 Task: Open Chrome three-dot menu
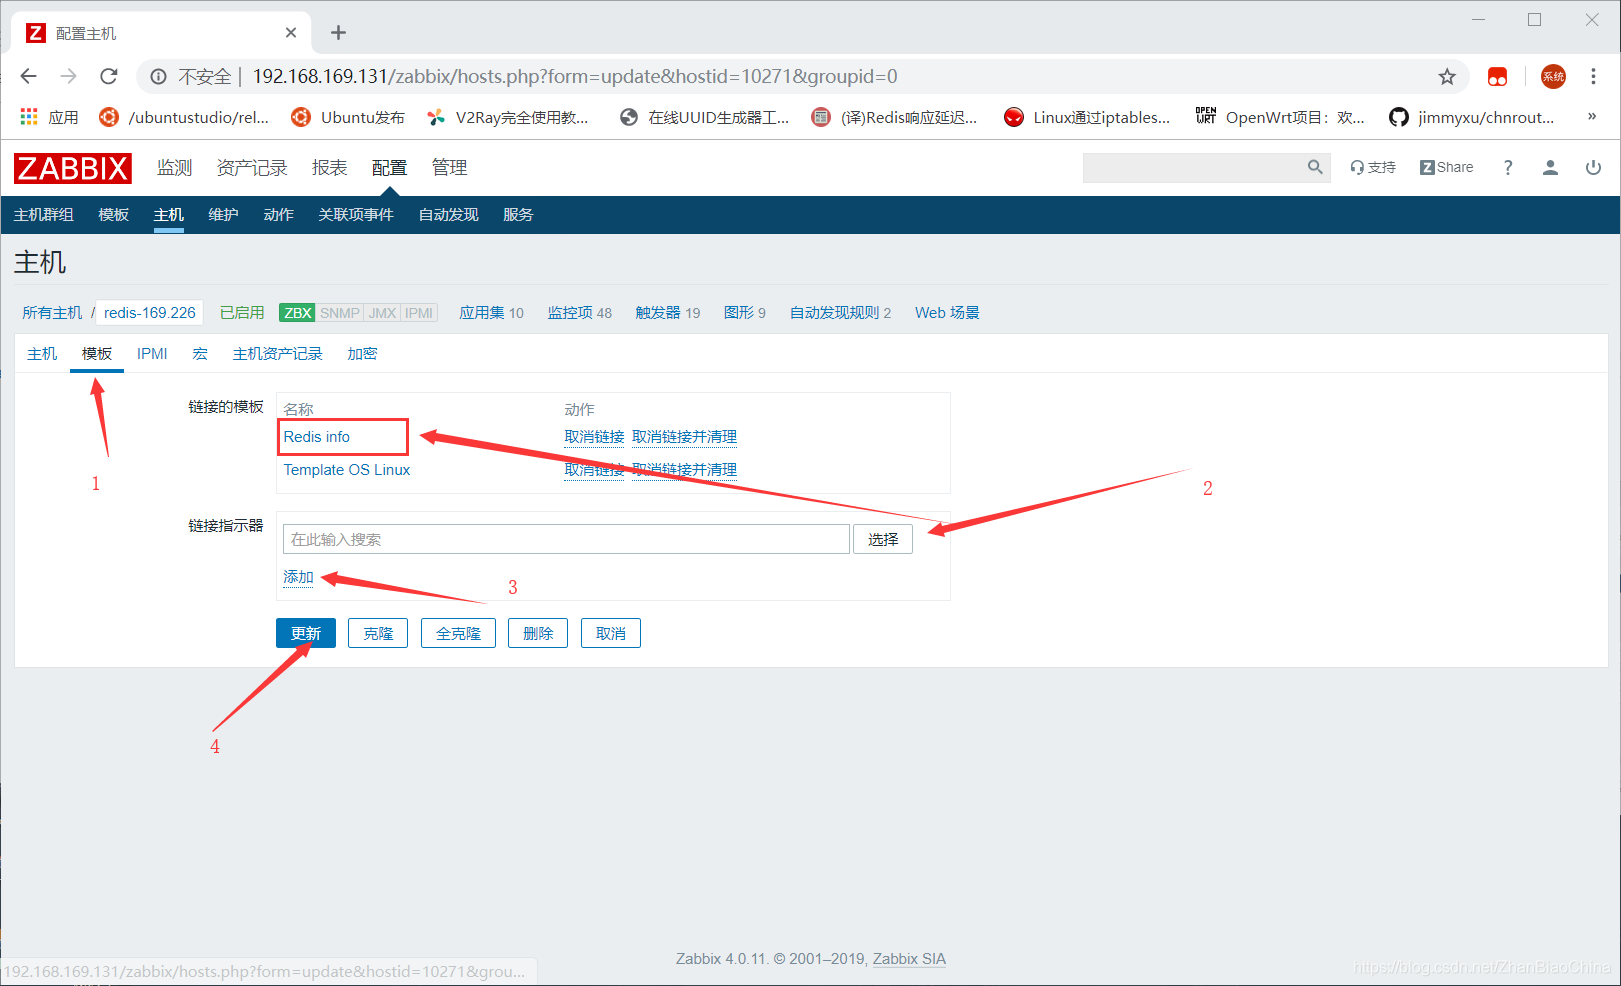click(x=1594, y=76)
